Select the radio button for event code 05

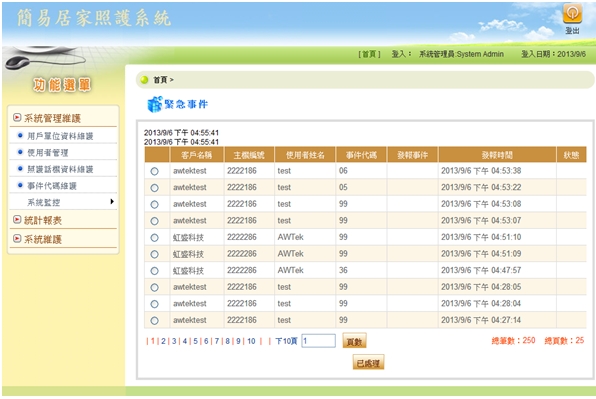[x=154, y=188]
